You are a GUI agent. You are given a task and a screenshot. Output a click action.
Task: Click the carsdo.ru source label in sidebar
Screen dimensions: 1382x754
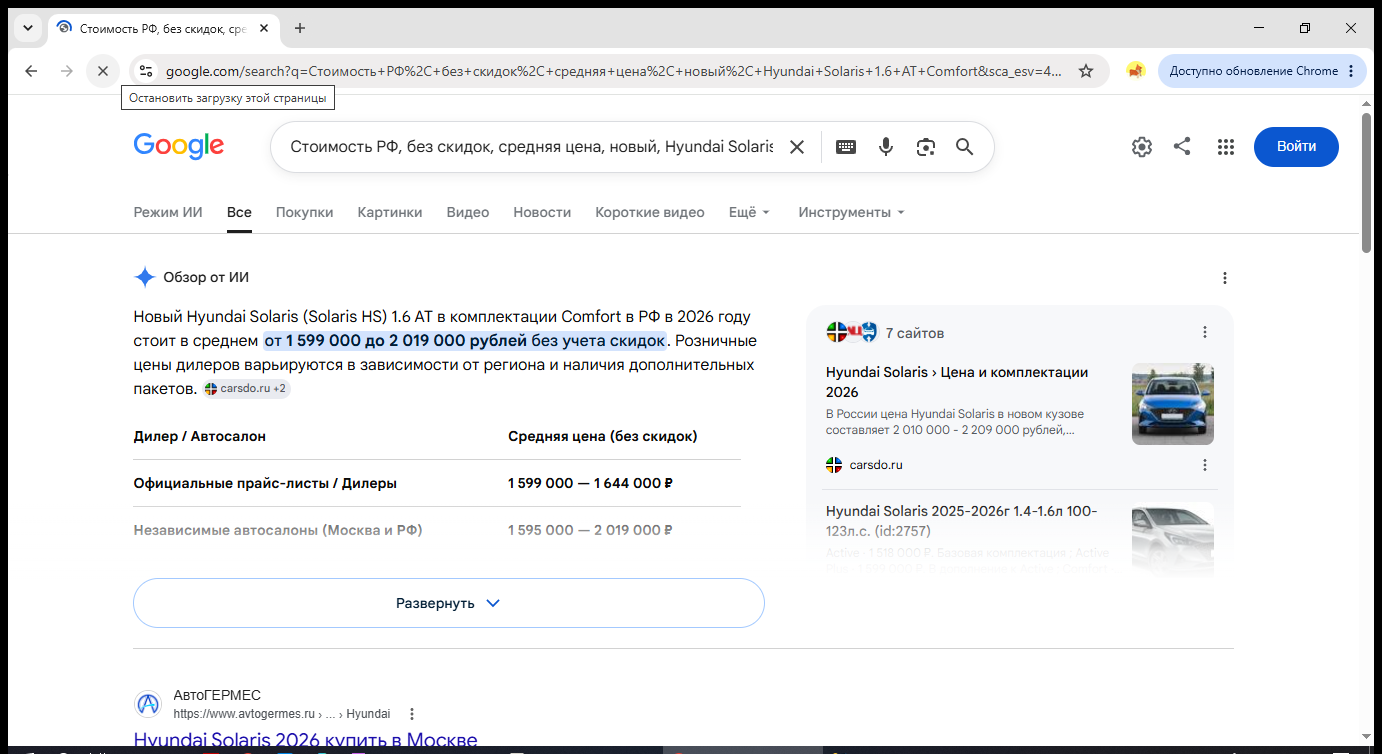(876, 465)
